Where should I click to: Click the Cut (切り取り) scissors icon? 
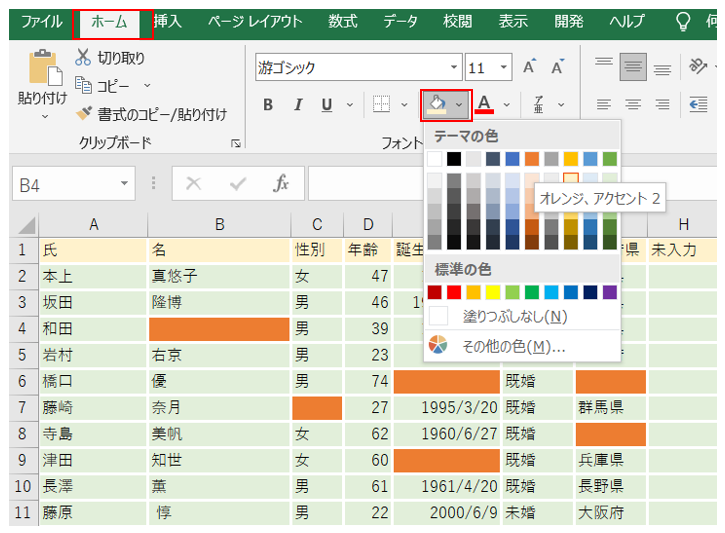tap(83, 58)
